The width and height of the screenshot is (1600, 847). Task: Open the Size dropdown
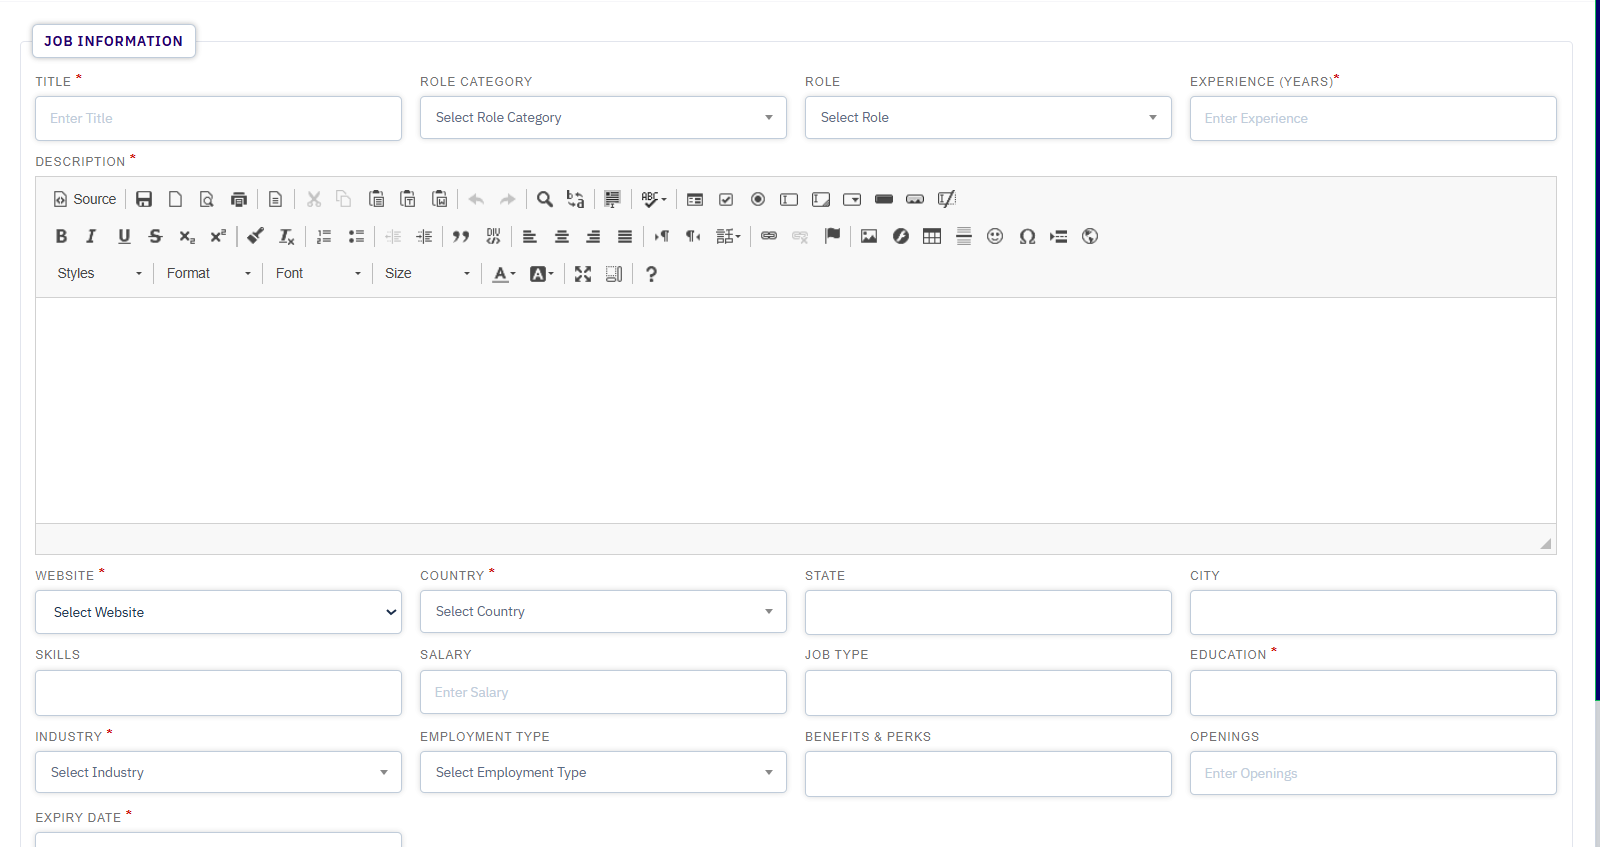click(426, 273)
